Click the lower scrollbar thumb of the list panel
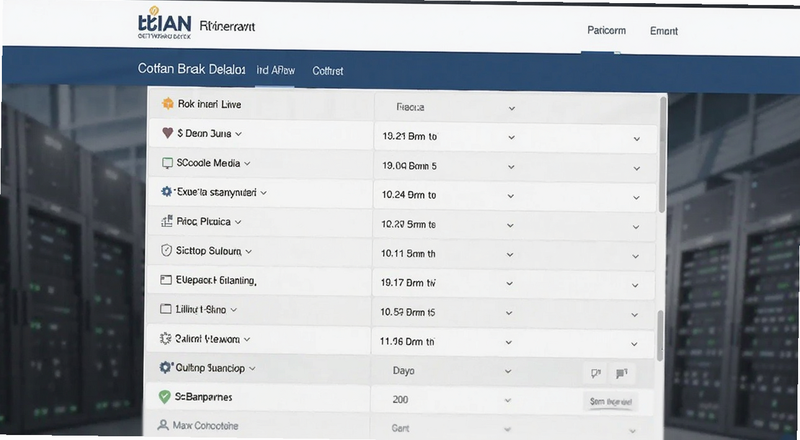 click(x=660, y=335)
